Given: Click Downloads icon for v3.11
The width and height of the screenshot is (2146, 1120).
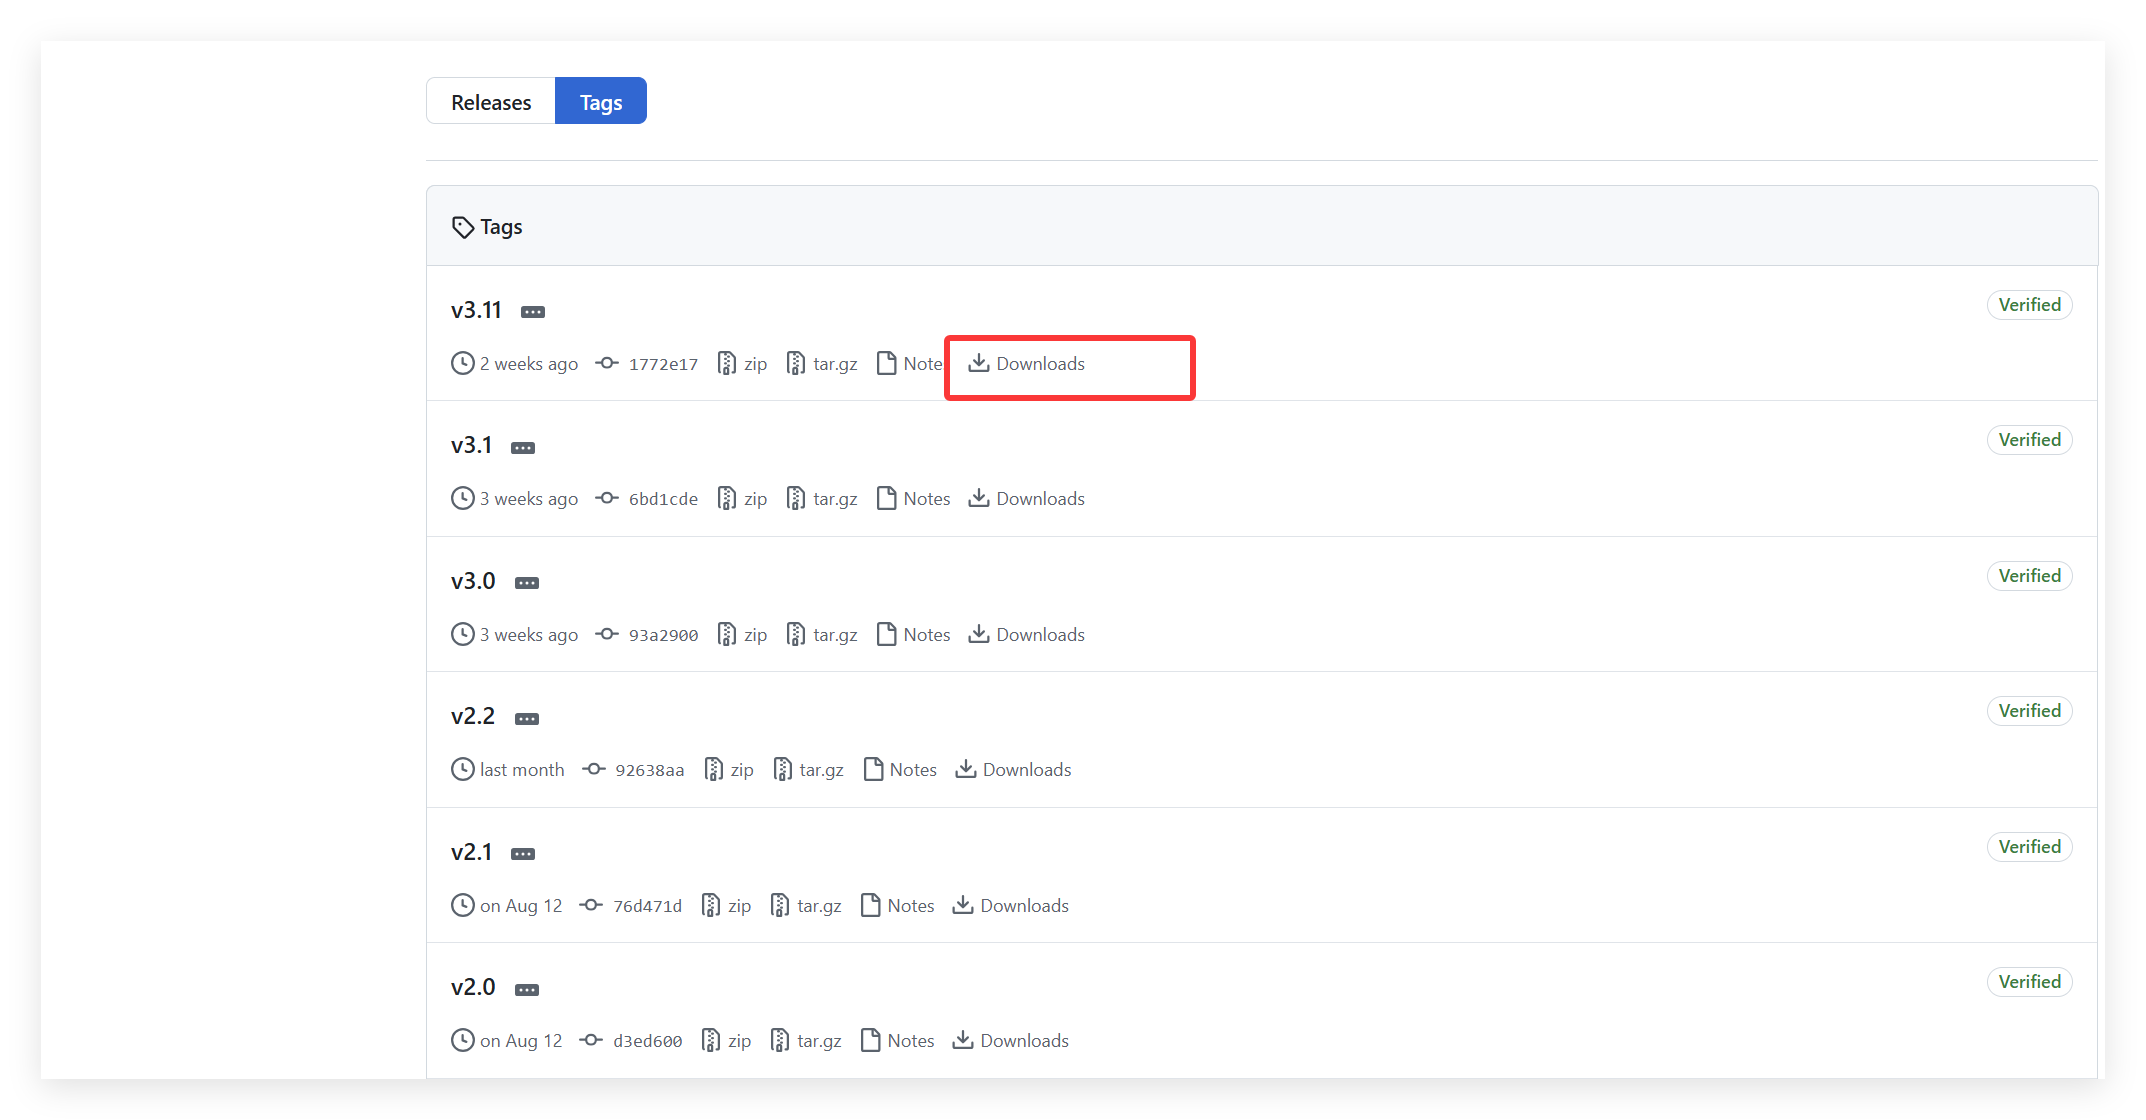Looking at the screenshot, I should [979, 363].
